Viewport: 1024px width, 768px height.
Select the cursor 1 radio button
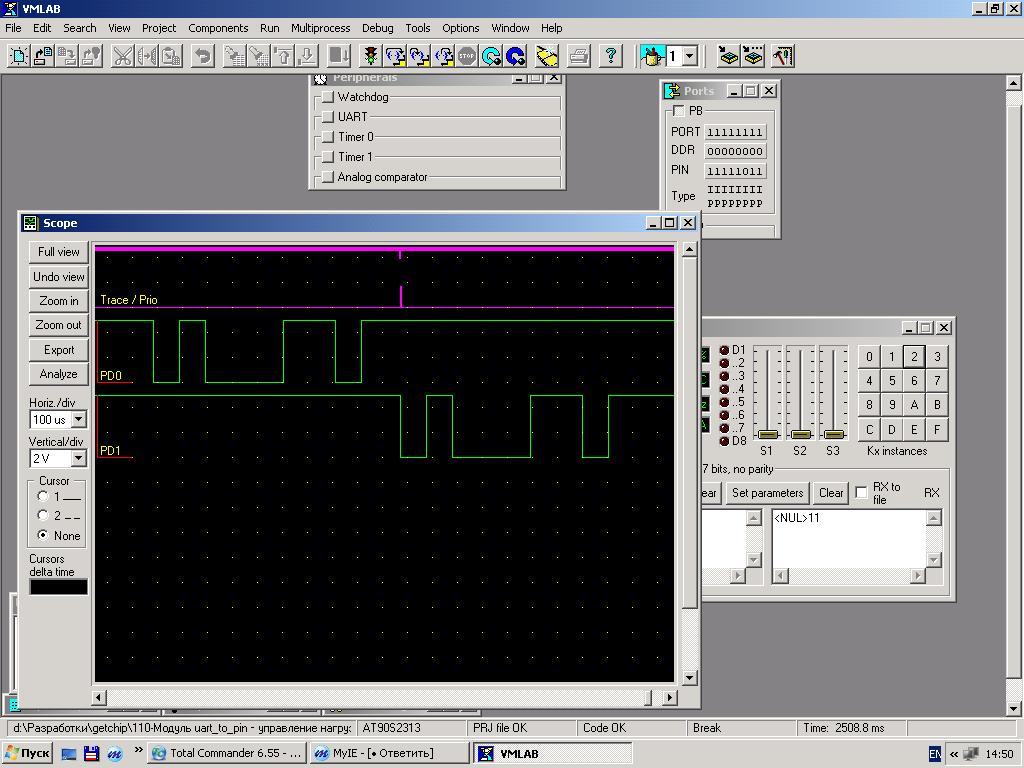coord(43,496)
